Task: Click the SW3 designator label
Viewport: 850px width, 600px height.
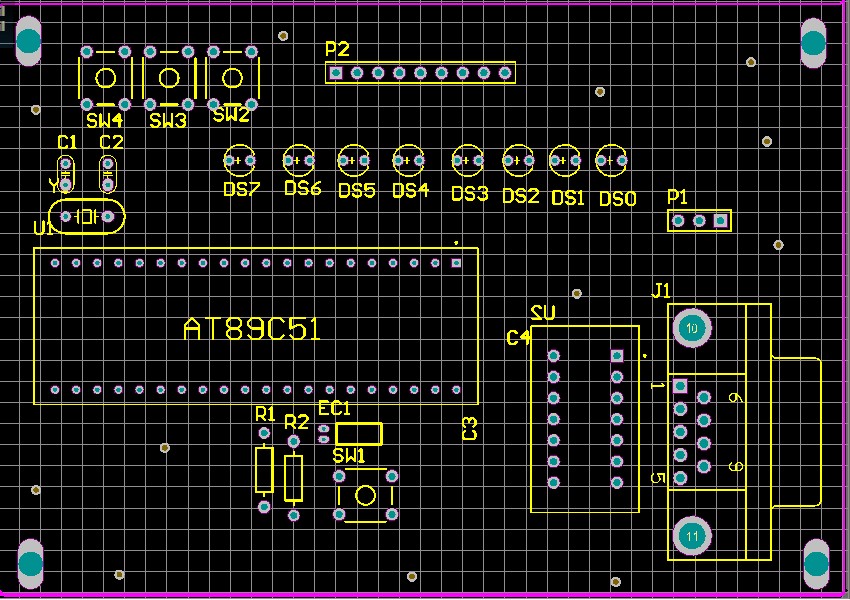Action: click(x=168, y=120)
